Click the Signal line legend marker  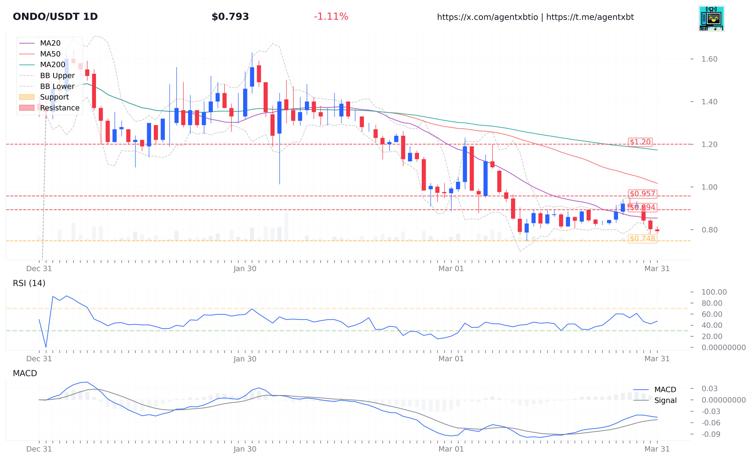coord(641,400)
